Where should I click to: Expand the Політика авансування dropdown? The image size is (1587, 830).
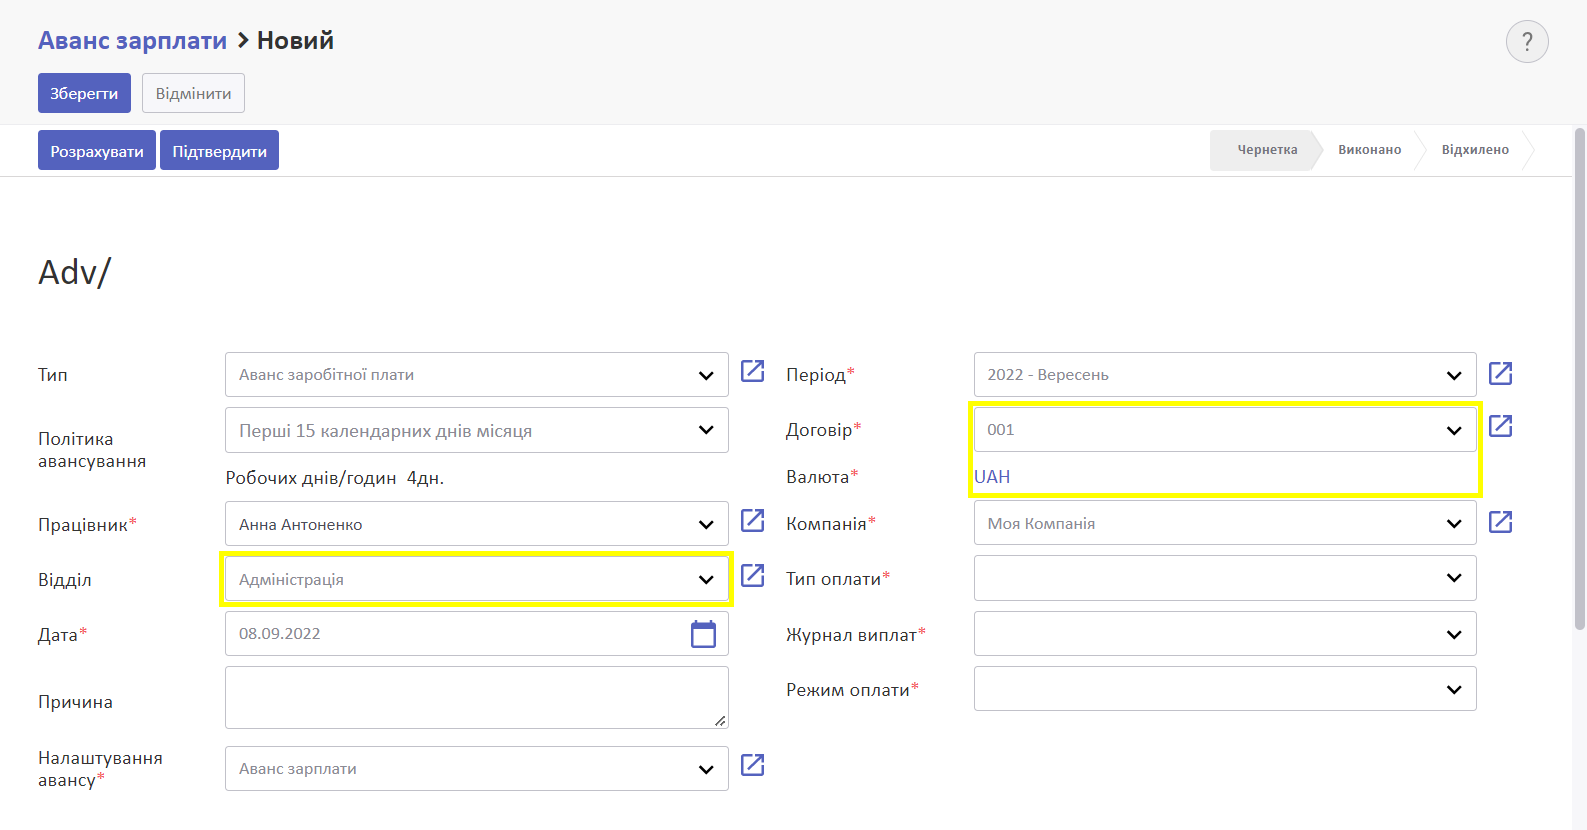(477, 430)
